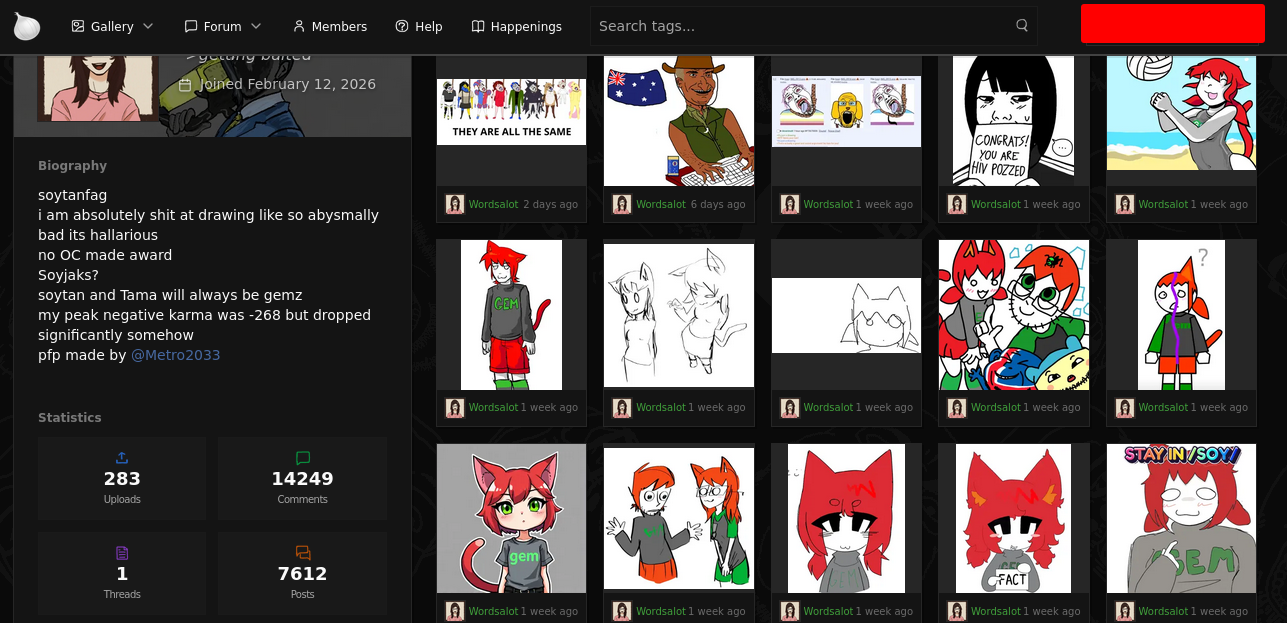Click the Happenings book icon
This screenshot has height=623, width=1287.
(478, 26)
